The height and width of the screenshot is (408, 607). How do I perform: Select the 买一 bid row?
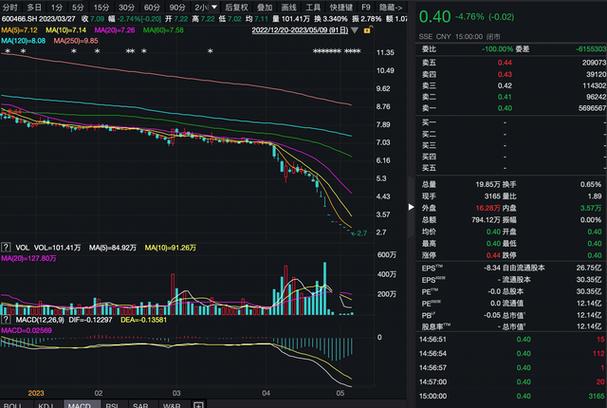[x=512, y=122]
